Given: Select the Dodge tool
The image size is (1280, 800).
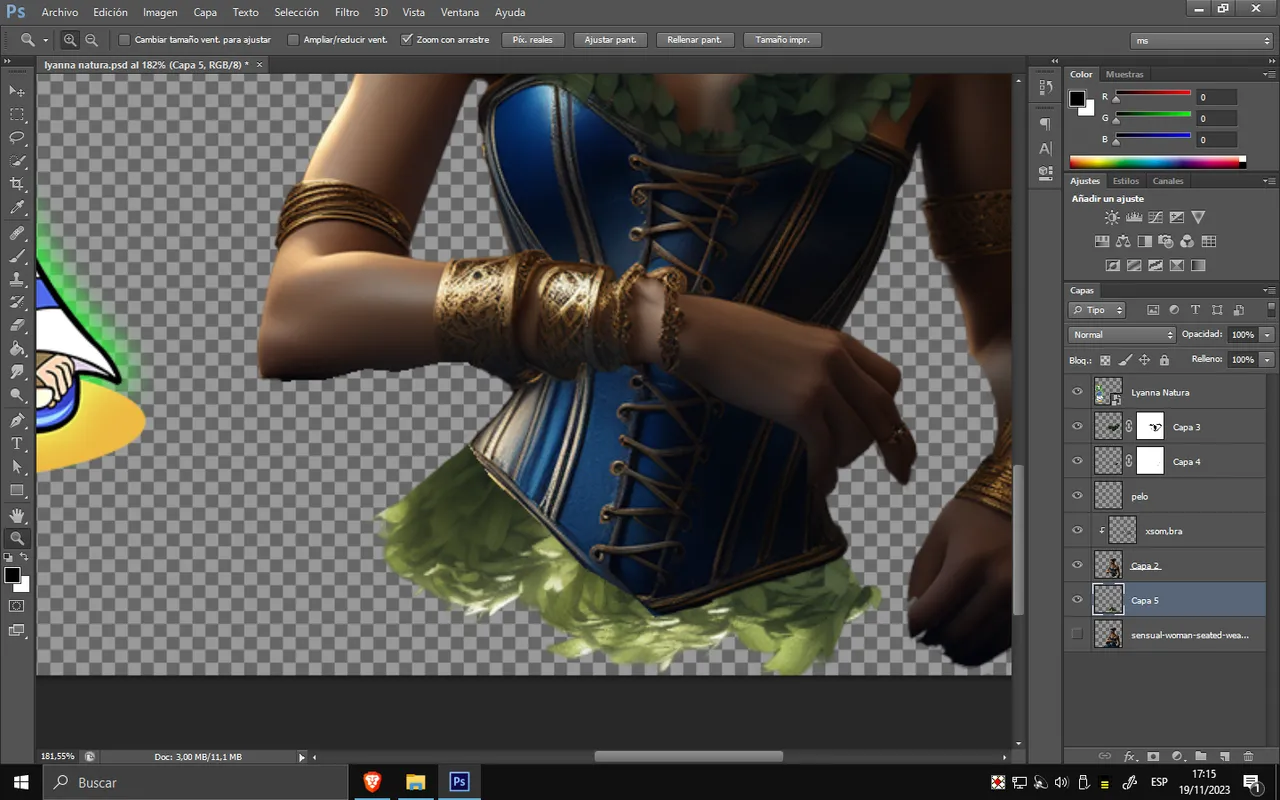Looking at the screenshot, I should click(x=17, y=395).
